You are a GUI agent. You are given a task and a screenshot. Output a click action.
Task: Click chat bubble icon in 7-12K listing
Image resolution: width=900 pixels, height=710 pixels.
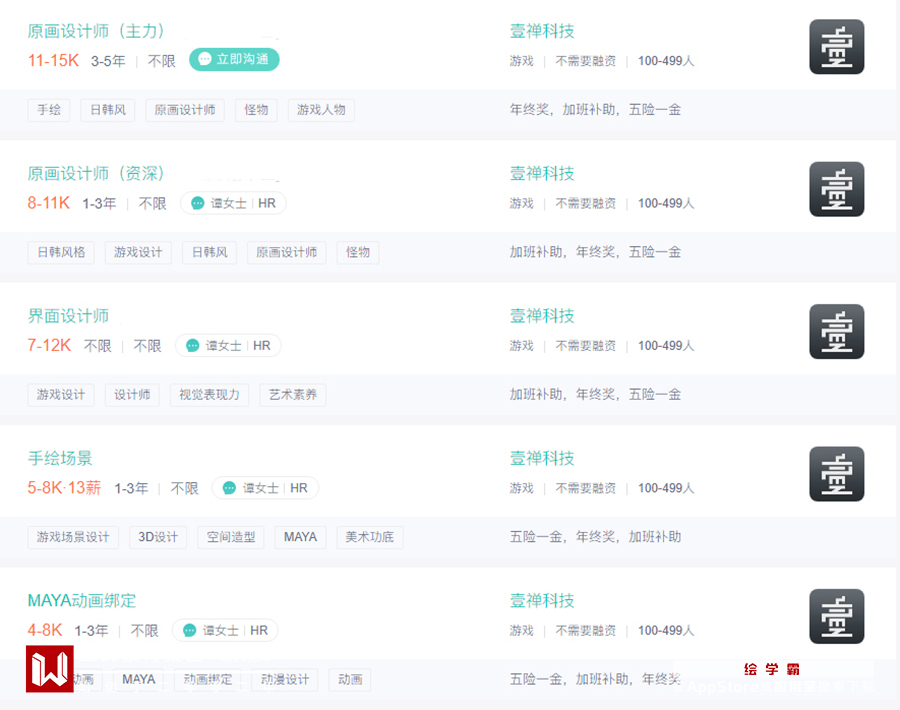click(192, 346)
